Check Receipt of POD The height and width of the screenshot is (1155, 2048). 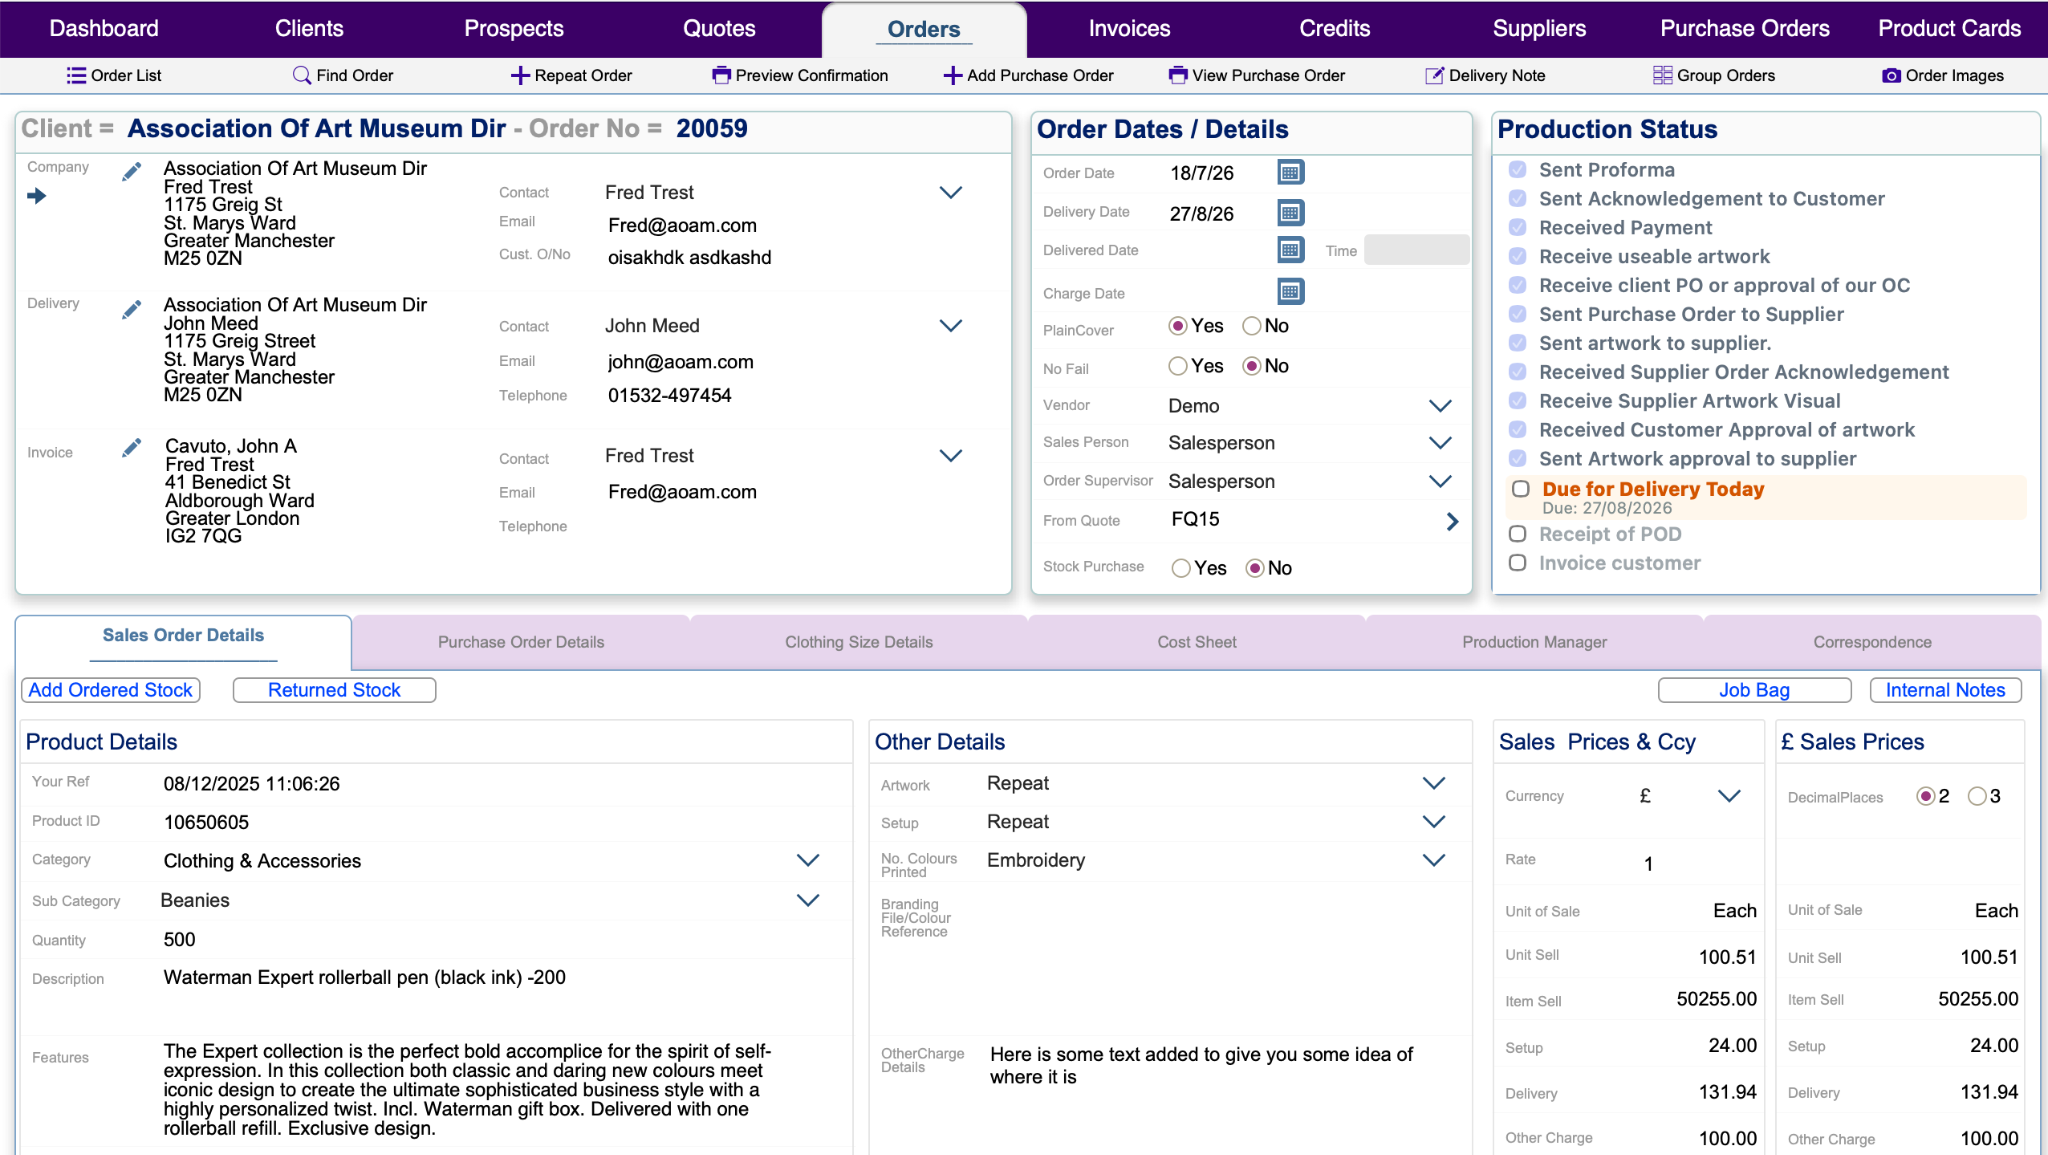coord(1517,534)
